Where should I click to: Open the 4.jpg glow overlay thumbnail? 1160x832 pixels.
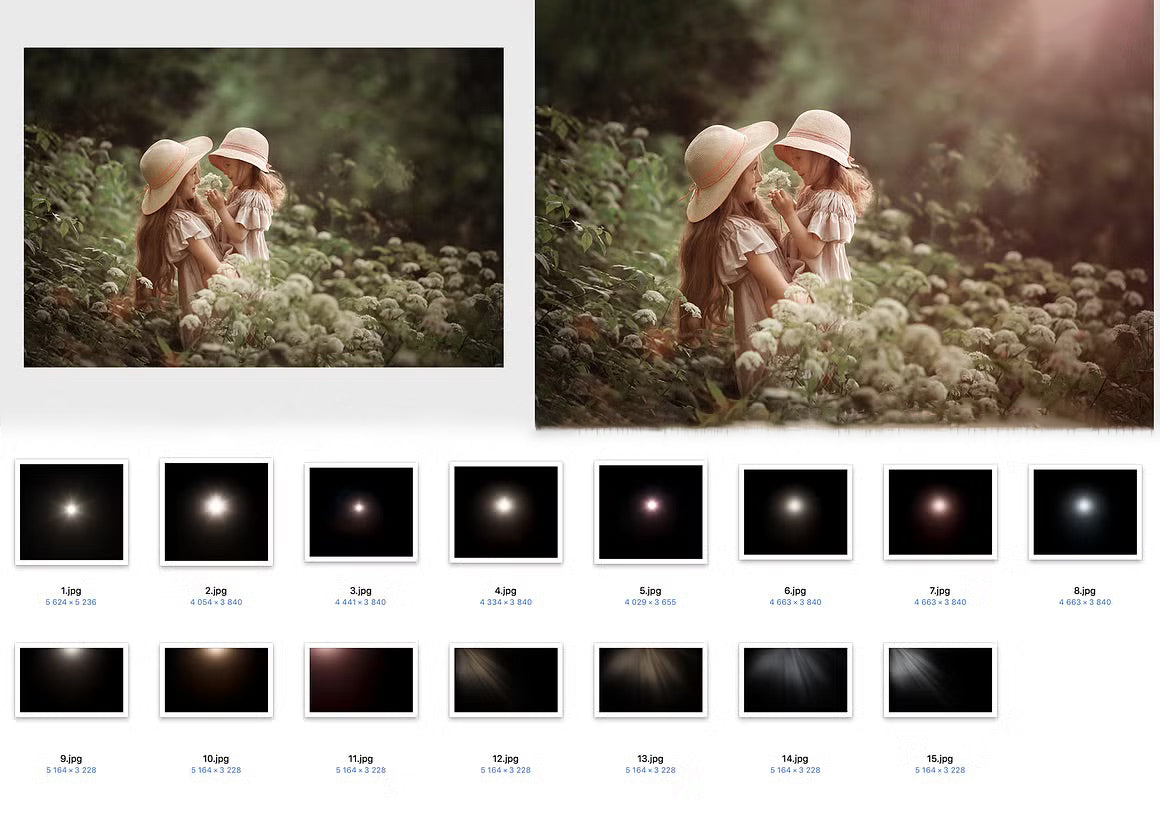(506, 512)
